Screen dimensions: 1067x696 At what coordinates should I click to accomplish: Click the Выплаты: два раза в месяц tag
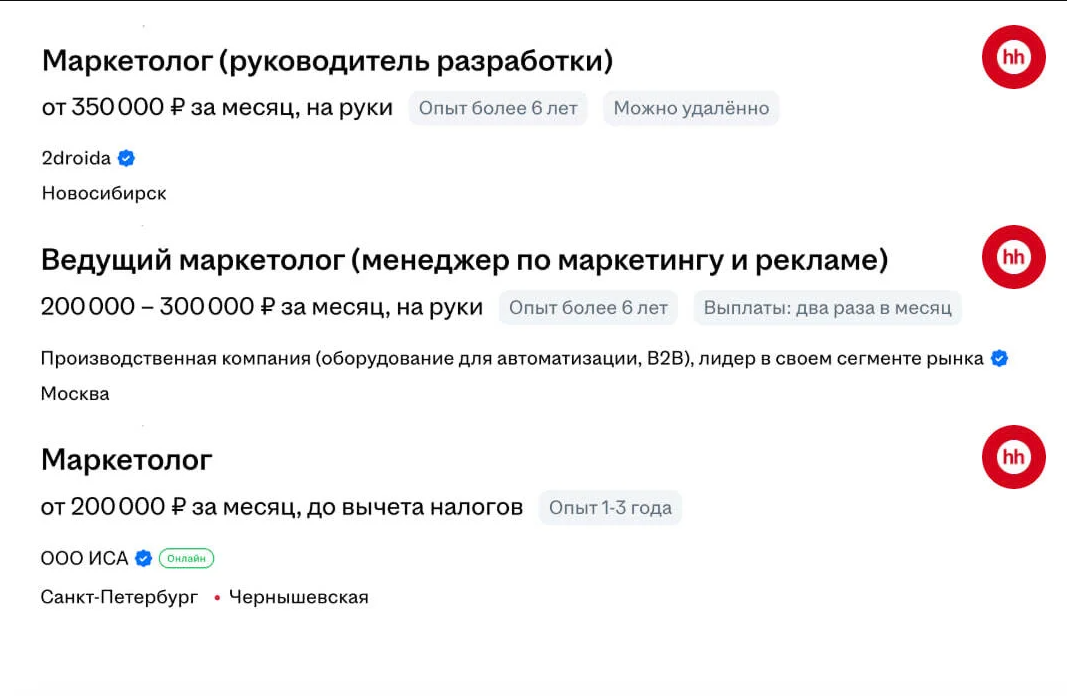click(827, 308)
